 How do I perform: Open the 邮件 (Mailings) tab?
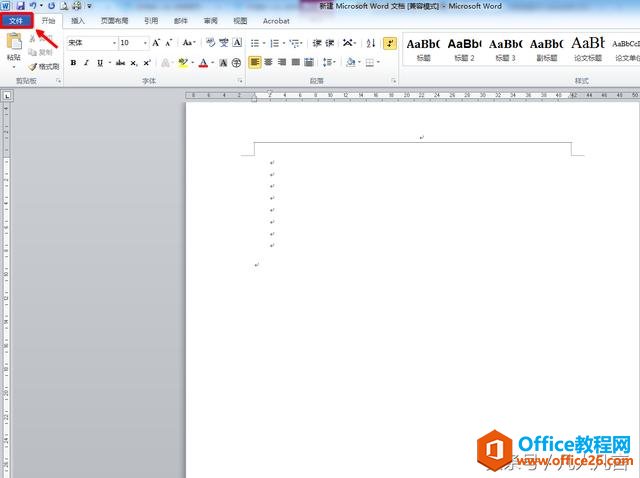tap(181, 21)
